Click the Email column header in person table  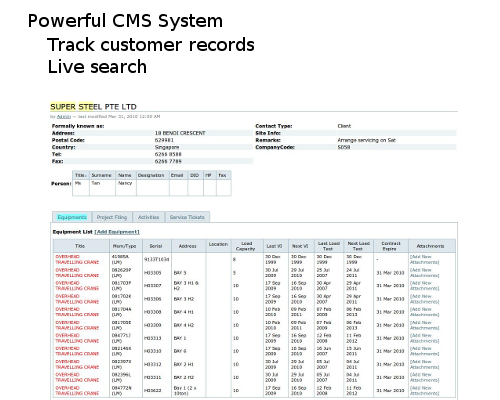pos(177,175)
